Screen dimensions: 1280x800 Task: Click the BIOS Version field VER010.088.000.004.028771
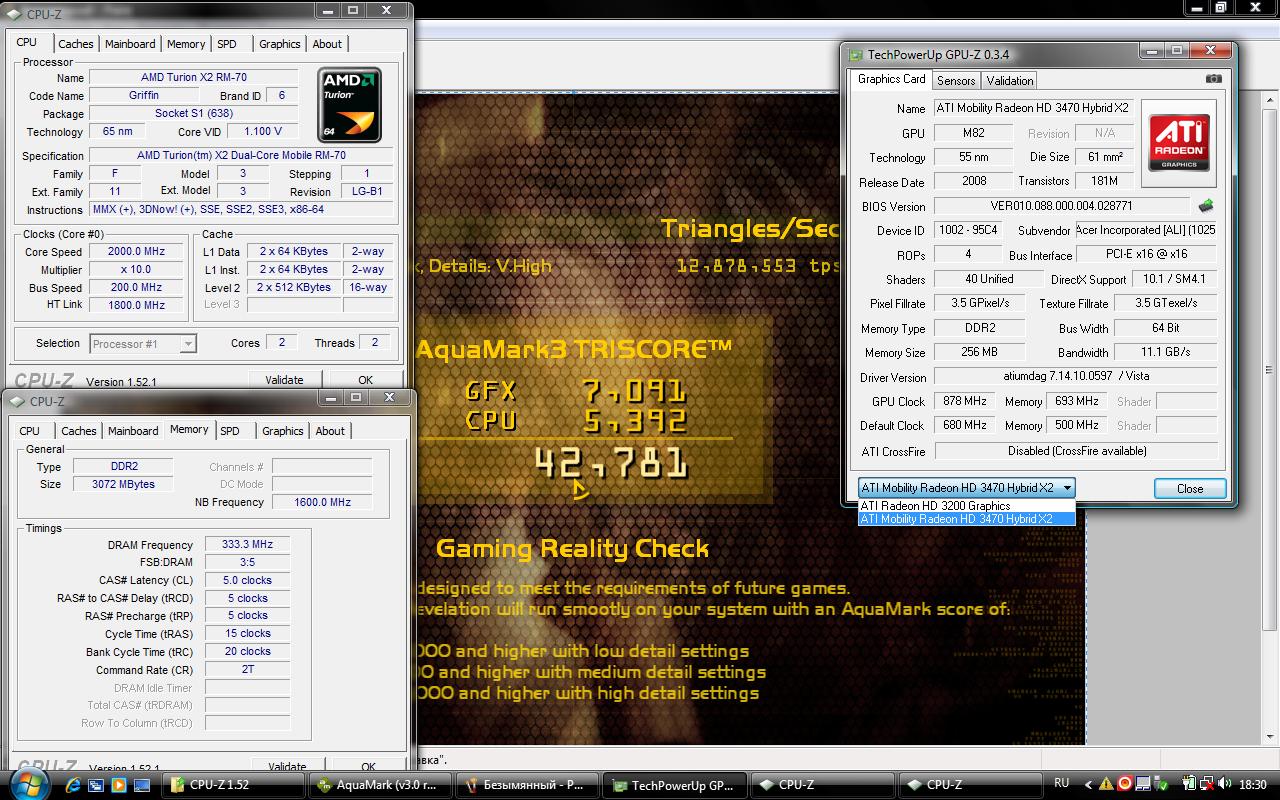click(x=1061, y=206)
